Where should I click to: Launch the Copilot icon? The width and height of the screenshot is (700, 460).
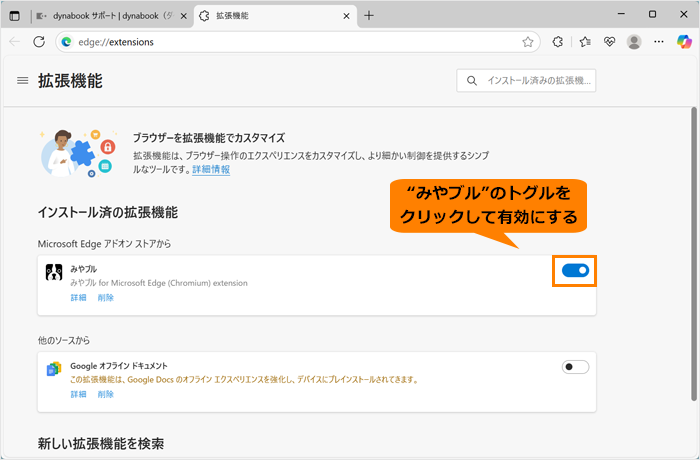684,42
